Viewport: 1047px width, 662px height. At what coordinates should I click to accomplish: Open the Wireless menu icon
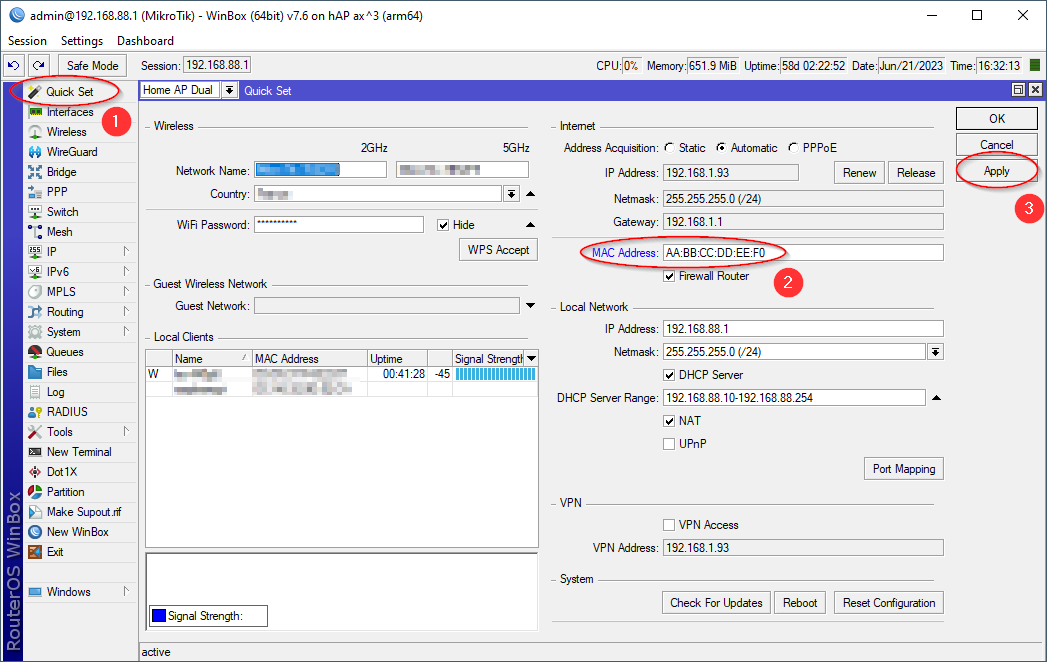tap(35, 132)
